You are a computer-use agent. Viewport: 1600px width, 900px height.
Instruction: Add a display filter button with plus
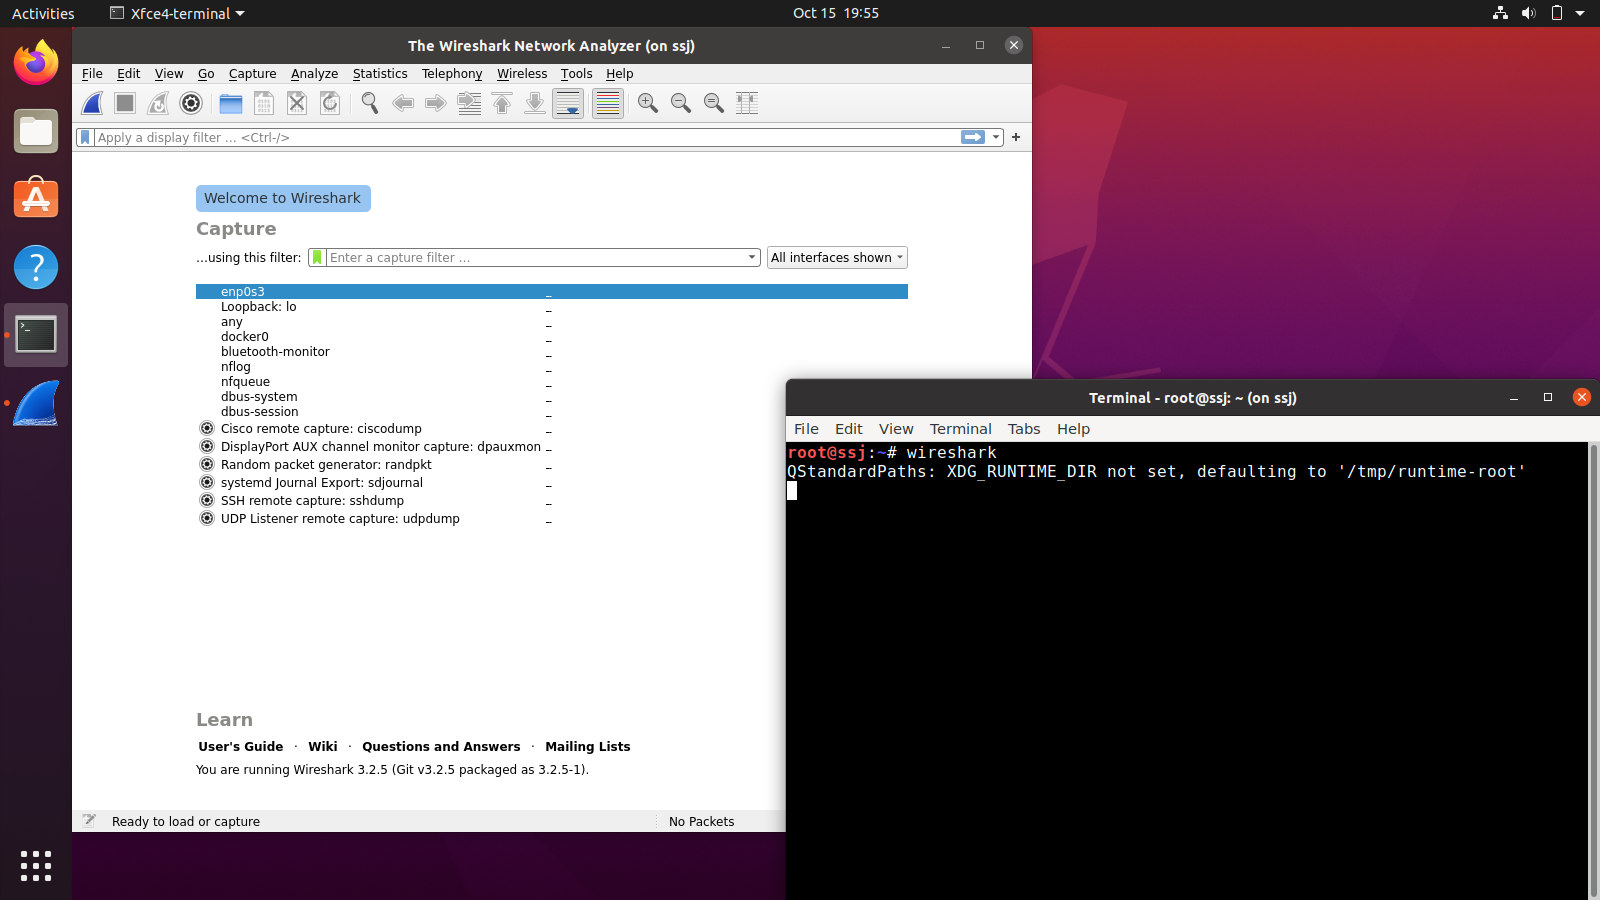[1016, 137]
